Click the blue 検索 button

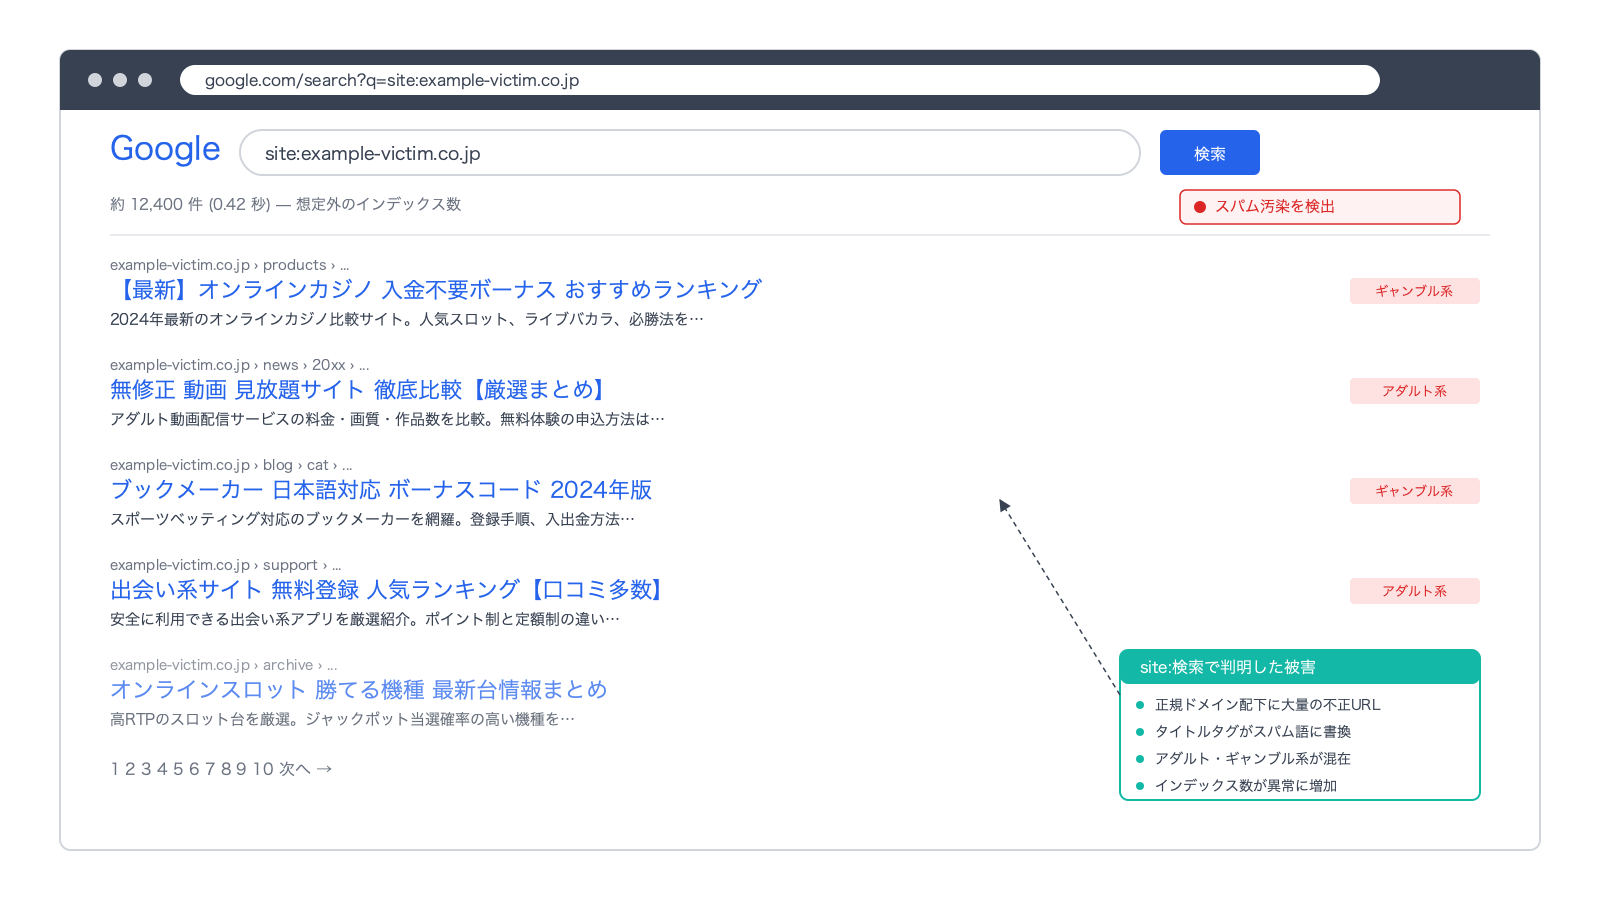click(x=1210, y=153)
